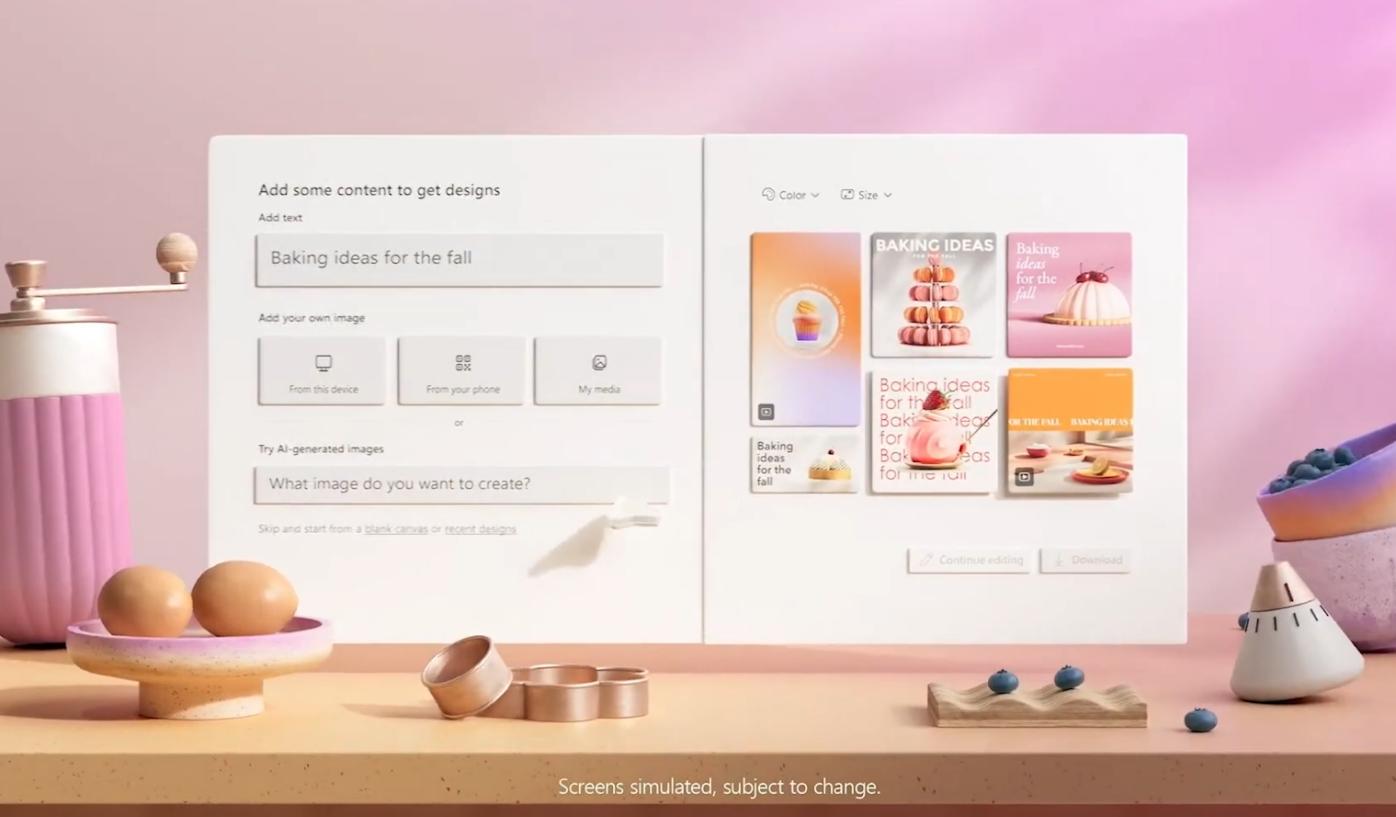The width and height of the screenshot is (1396, 817).
Task: Click the video badge on the orange design
Action: pos(1023,477)
